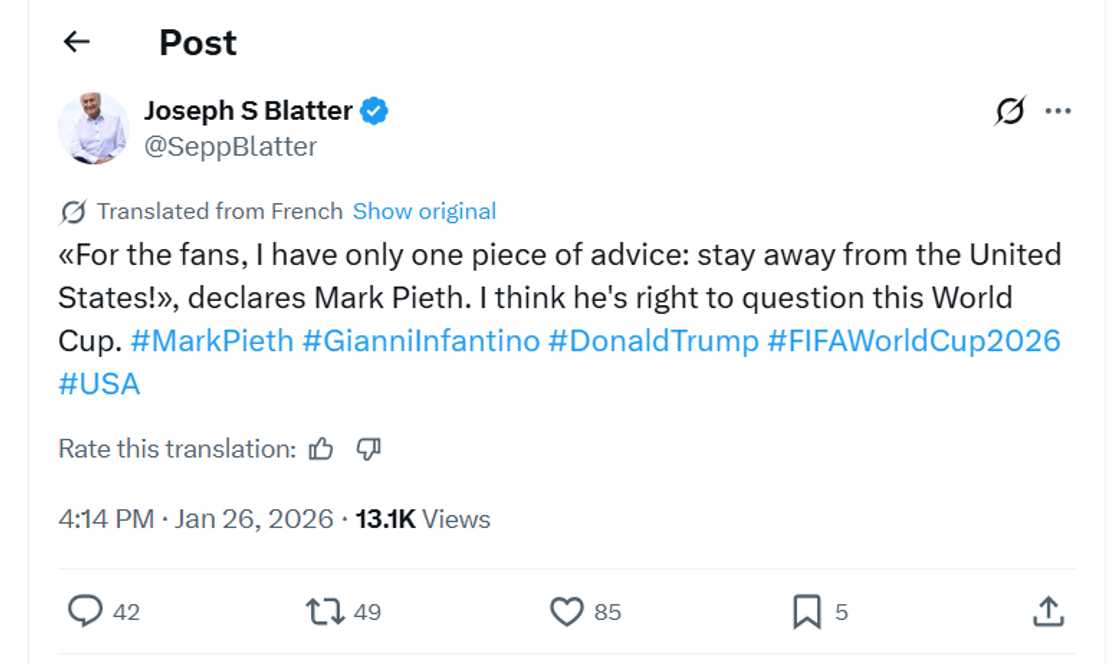Bookmark this post
Image resolution: width=1120 pixels, height=664 pixels.
808,610
